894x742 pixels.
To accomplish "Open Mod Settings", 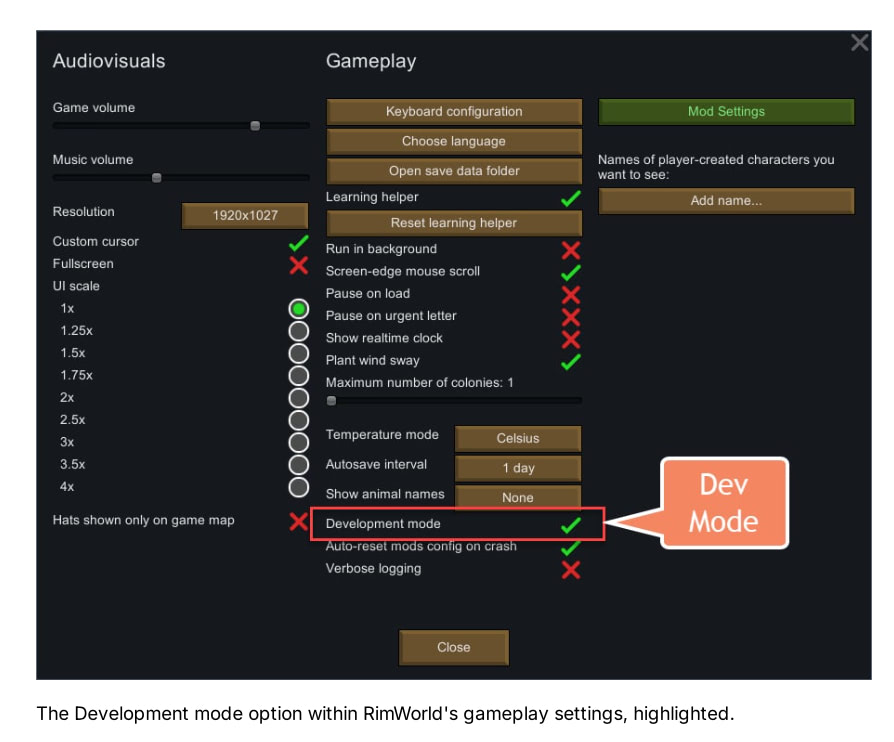I will click(726, 111).
